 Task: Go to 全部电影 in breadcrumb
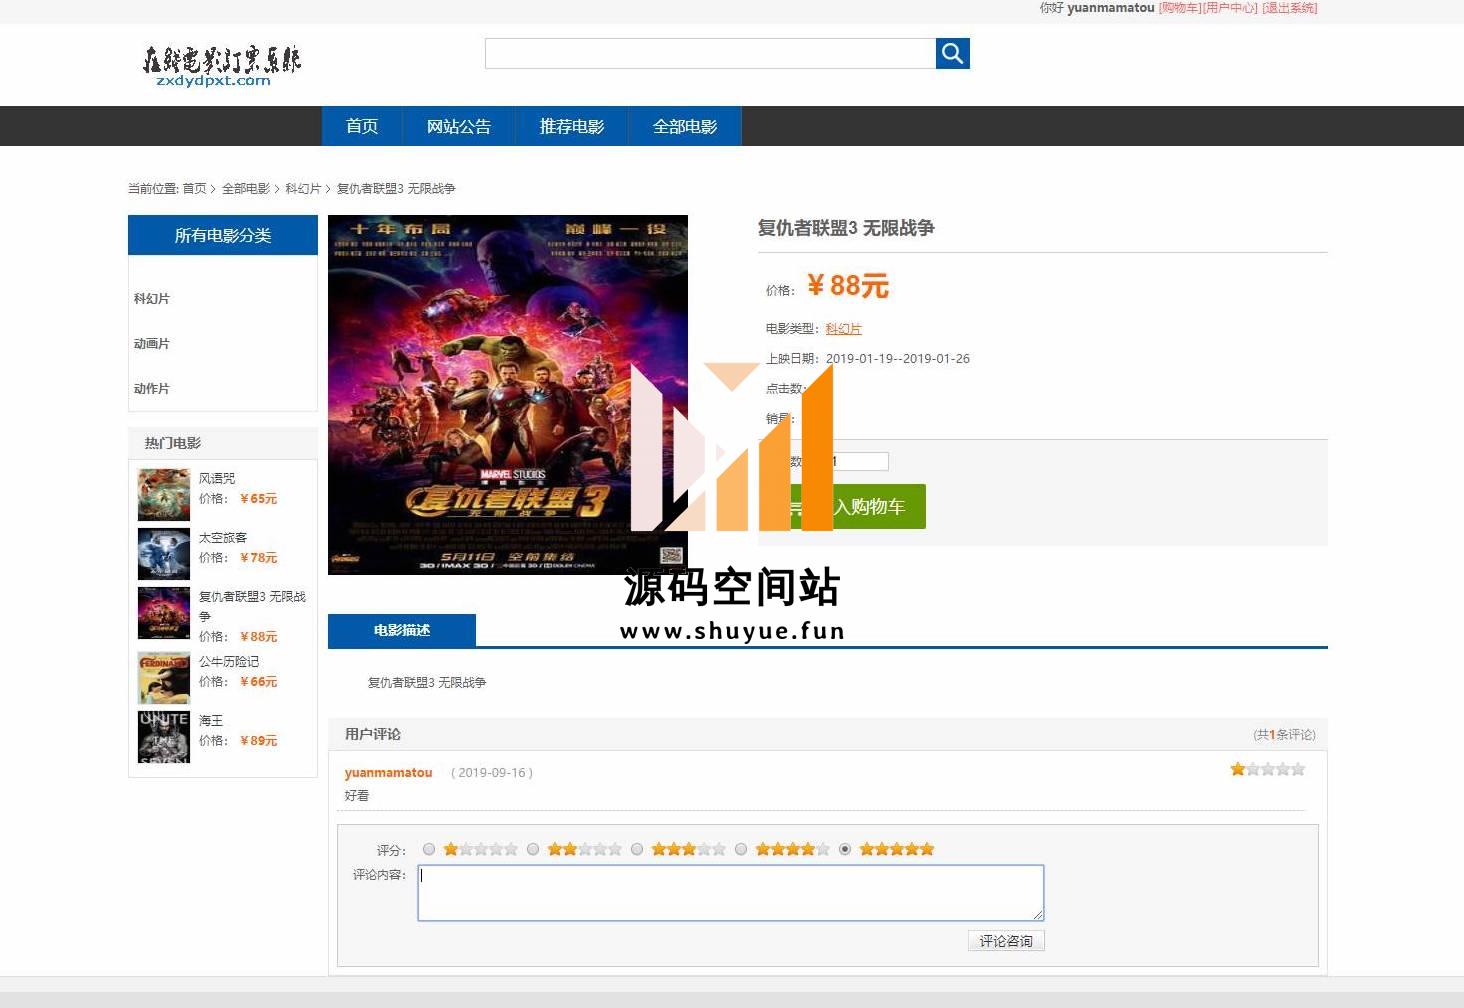[x=246, y=188]
